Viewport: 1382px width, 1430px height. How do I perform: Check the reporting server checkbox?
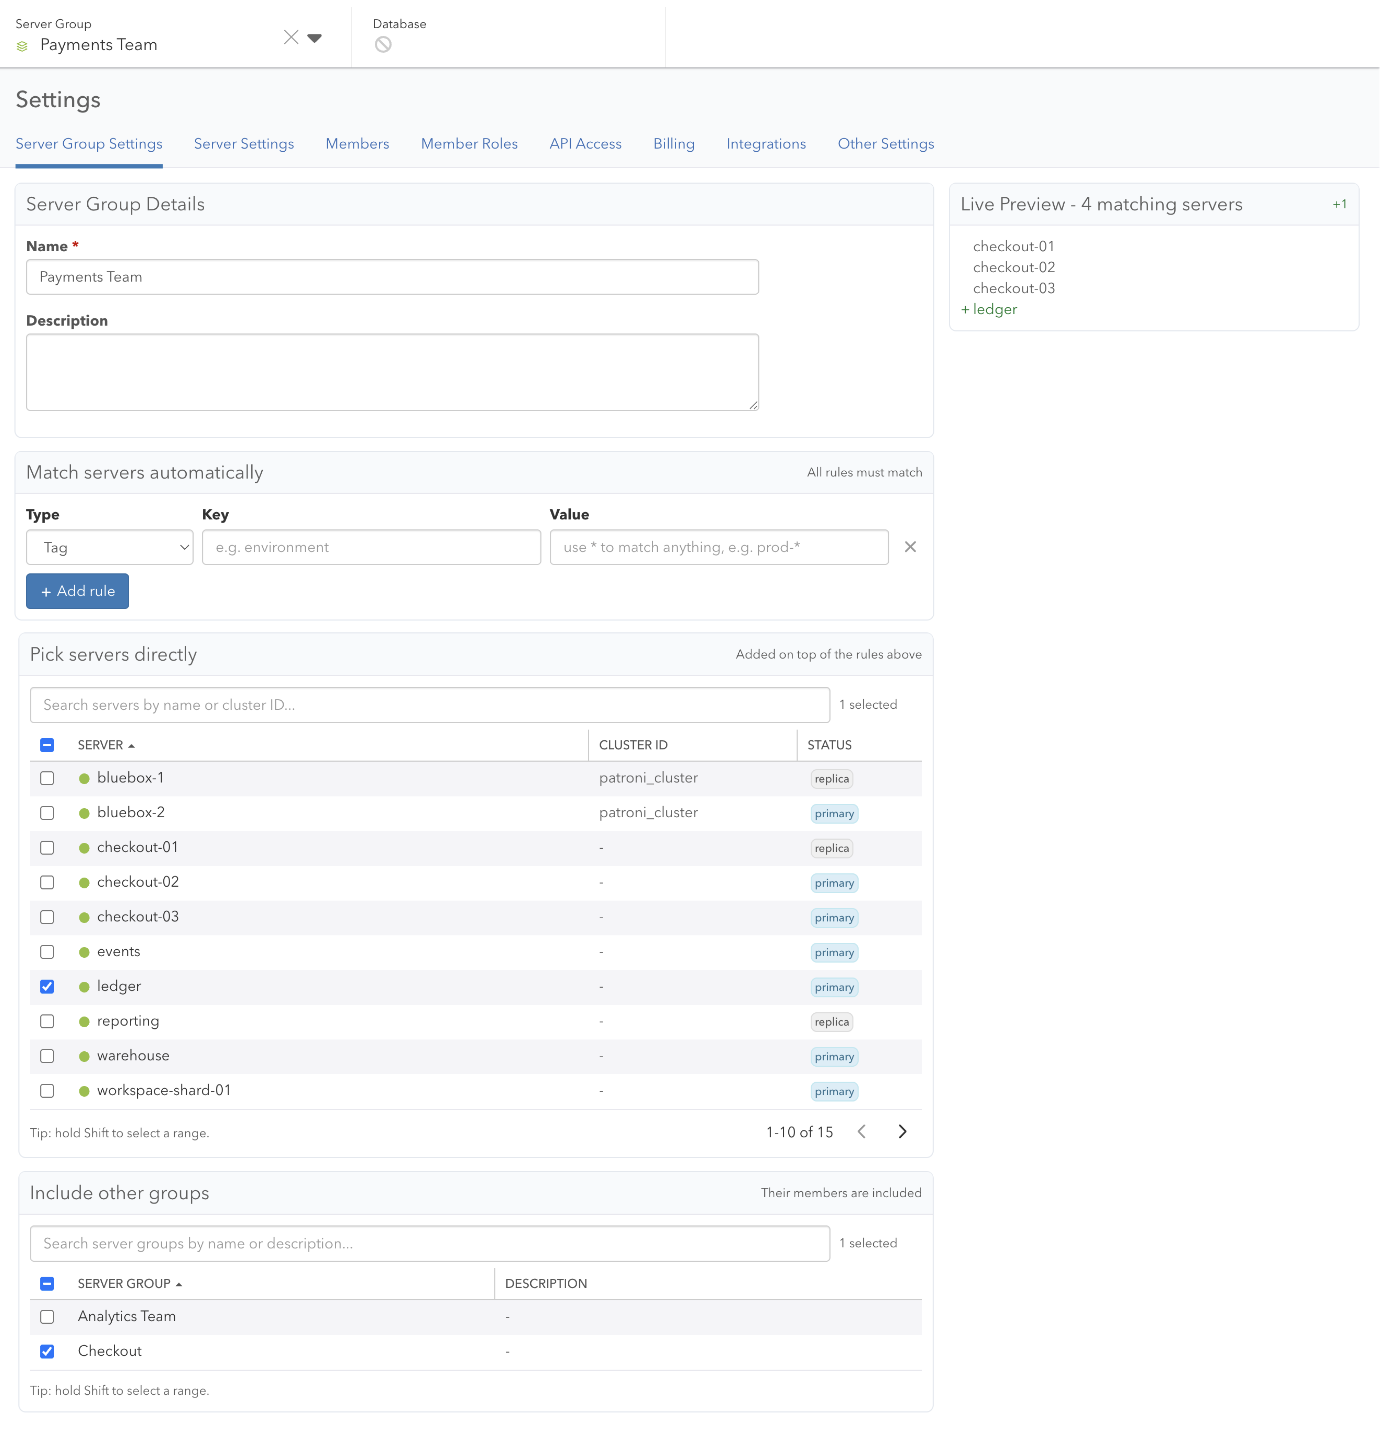click(47, 1021)
